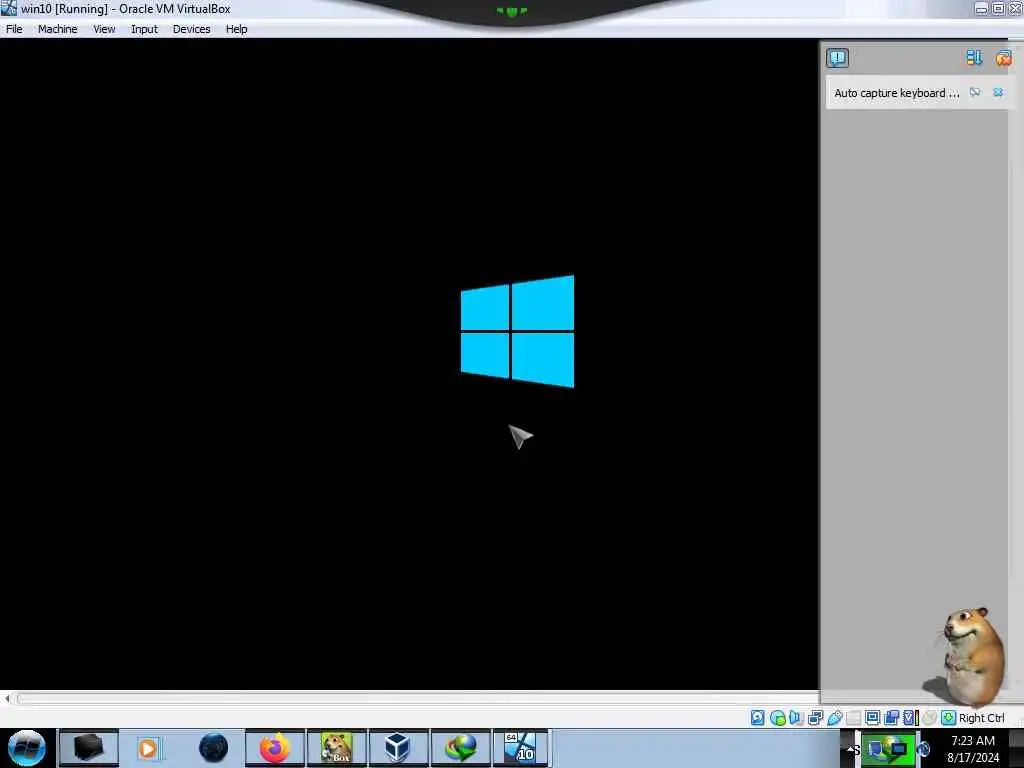The image size is (1024, 768).
Task: Click the horizontal scrollbar left arrow
Action: [7, 698]
